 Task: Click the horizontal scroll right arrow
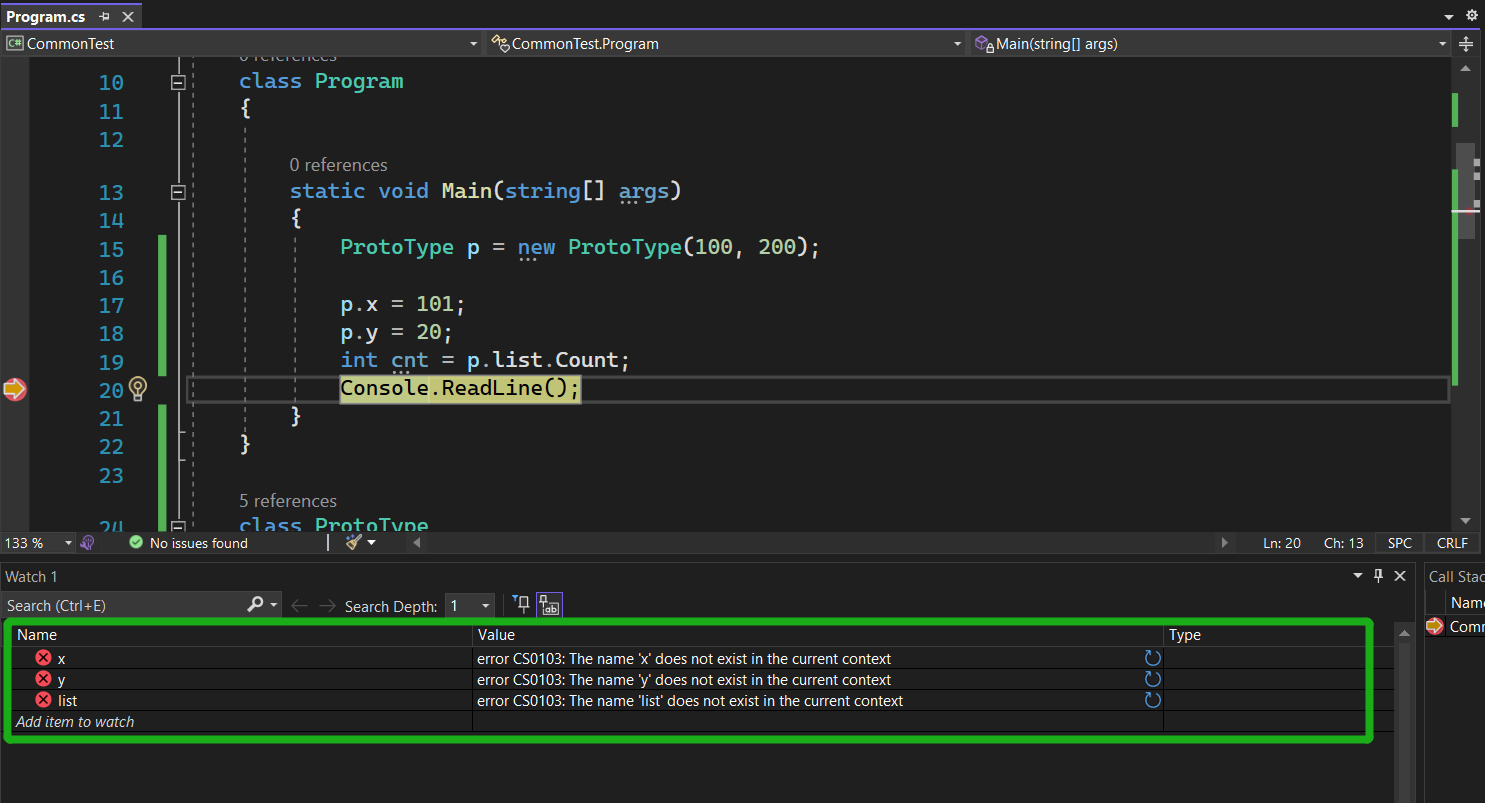point(1225,543)
